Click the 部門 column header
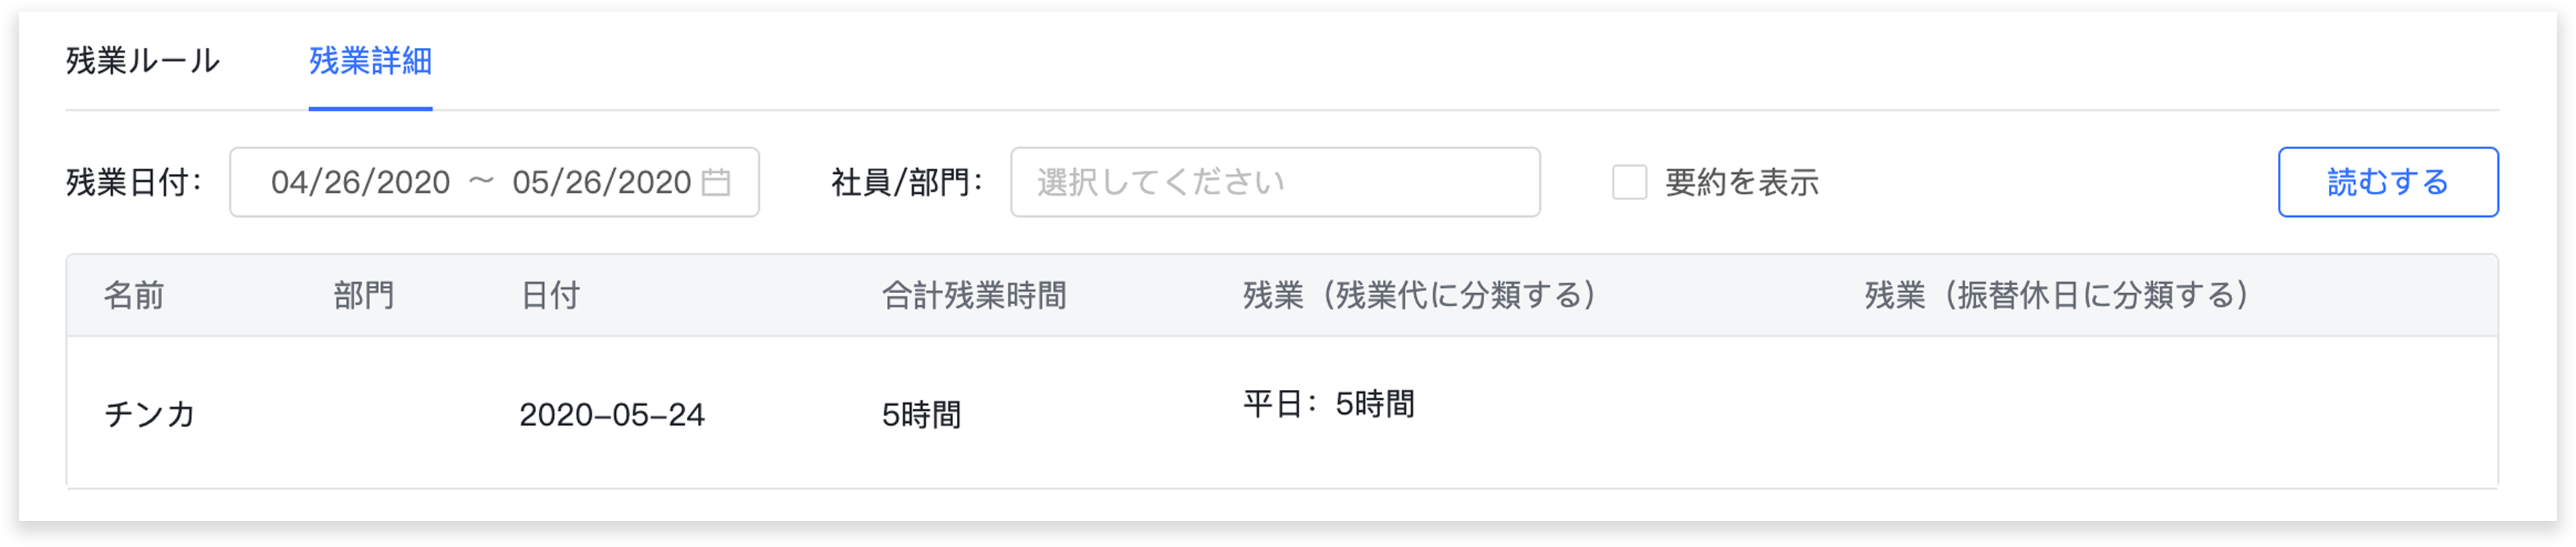This screenshot has width=2576, height=547. pyautogui.click(x=363, y=295)
